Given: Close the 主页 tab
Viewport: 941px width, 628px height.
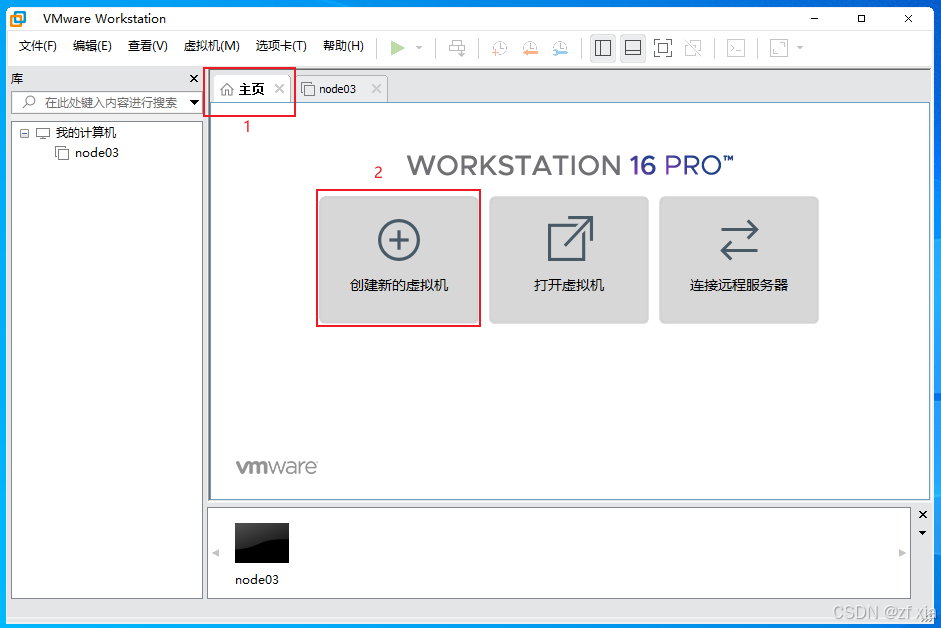Looking at the screenshot, I should point(279,89).
